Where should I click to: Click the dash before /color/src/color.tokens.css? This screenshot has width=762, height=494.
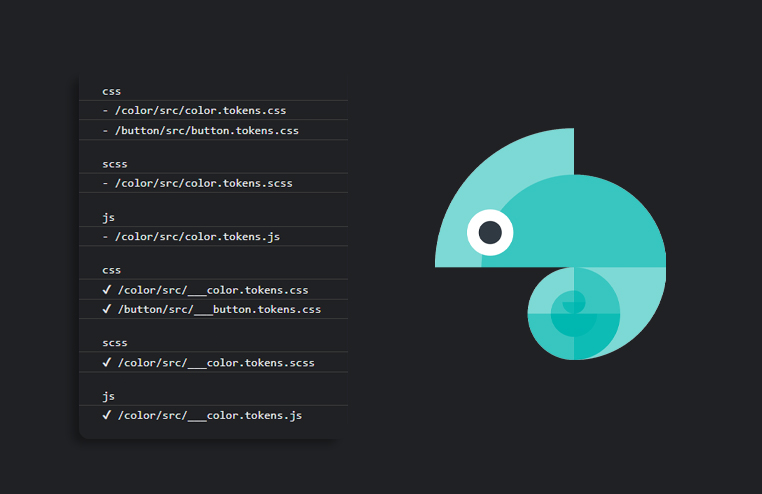106,110
